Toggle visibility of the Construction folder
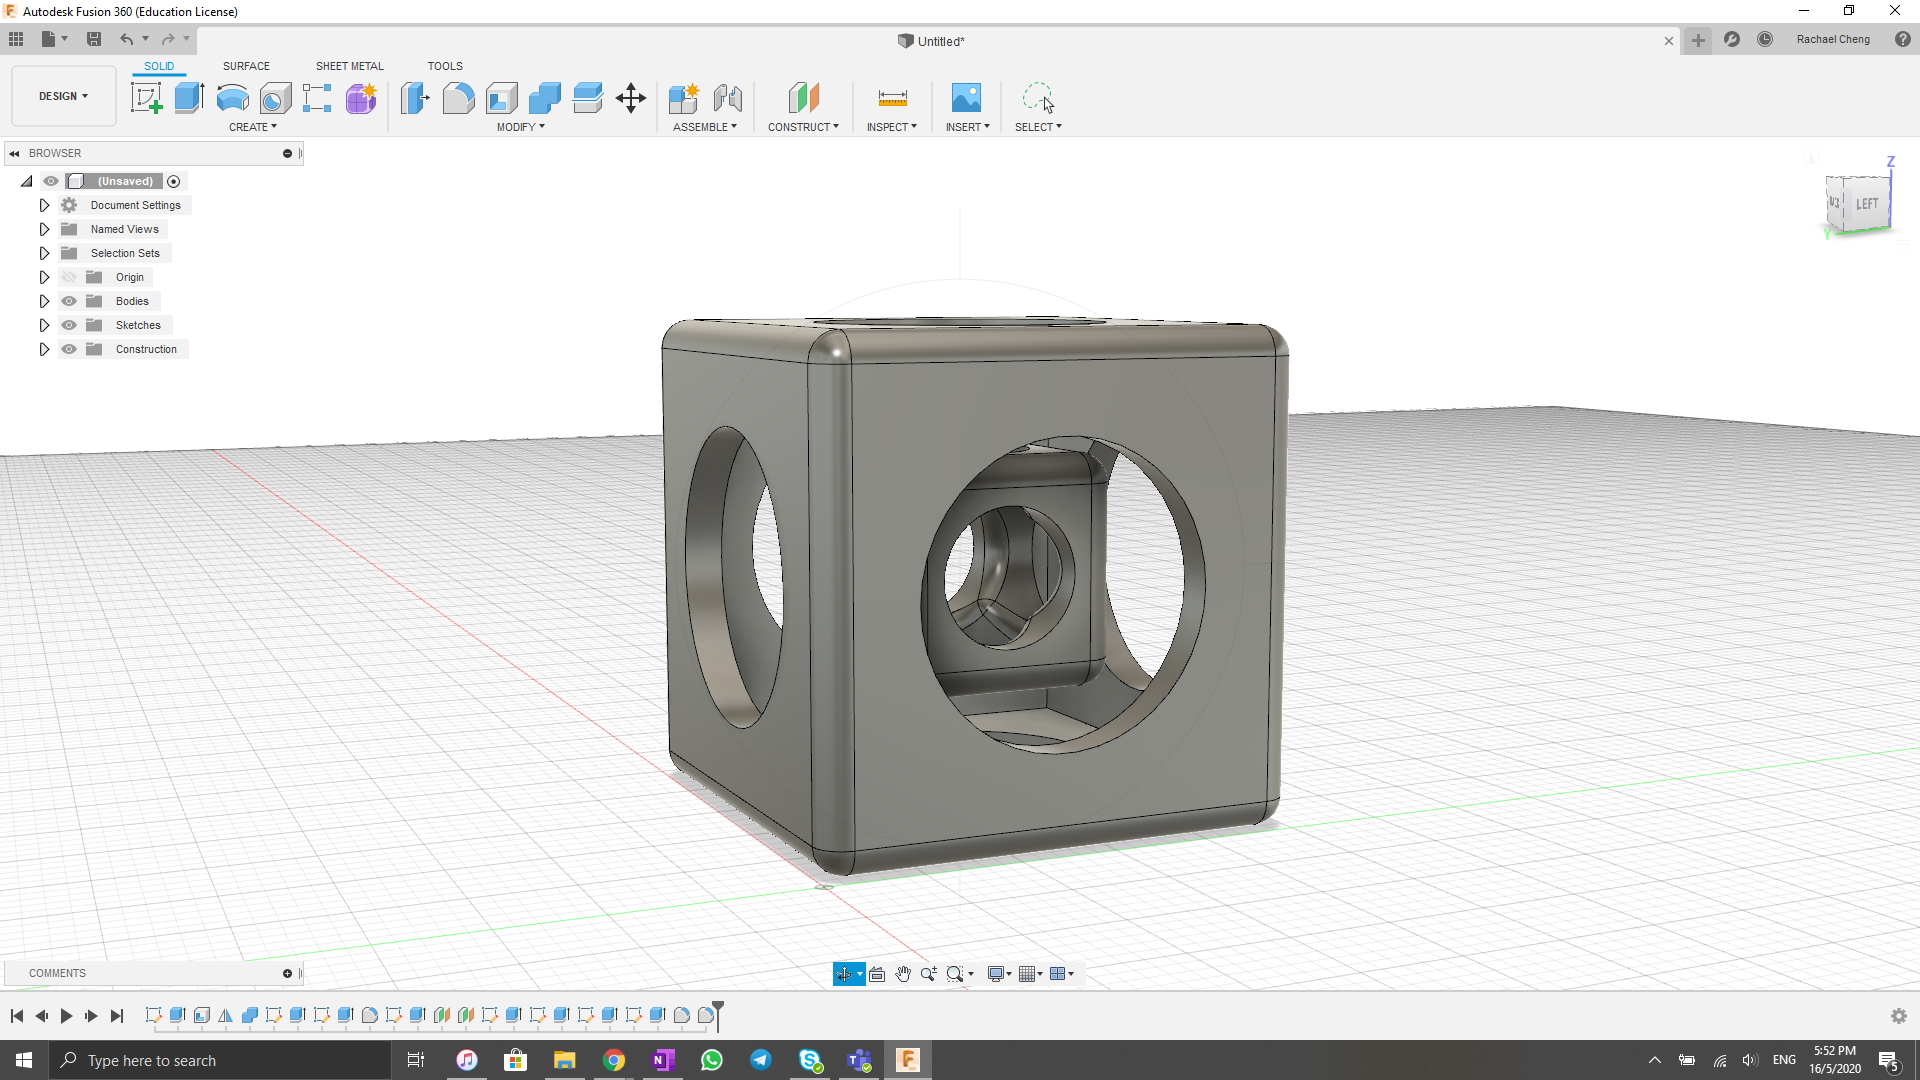 (x=69, y=349)
